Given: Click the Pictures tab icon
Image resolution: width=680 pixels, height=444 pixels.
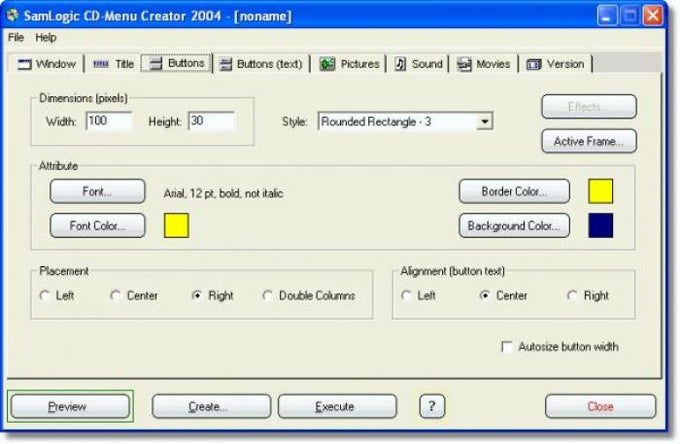Looking at the screenshot, I should [x=327, y=64].
